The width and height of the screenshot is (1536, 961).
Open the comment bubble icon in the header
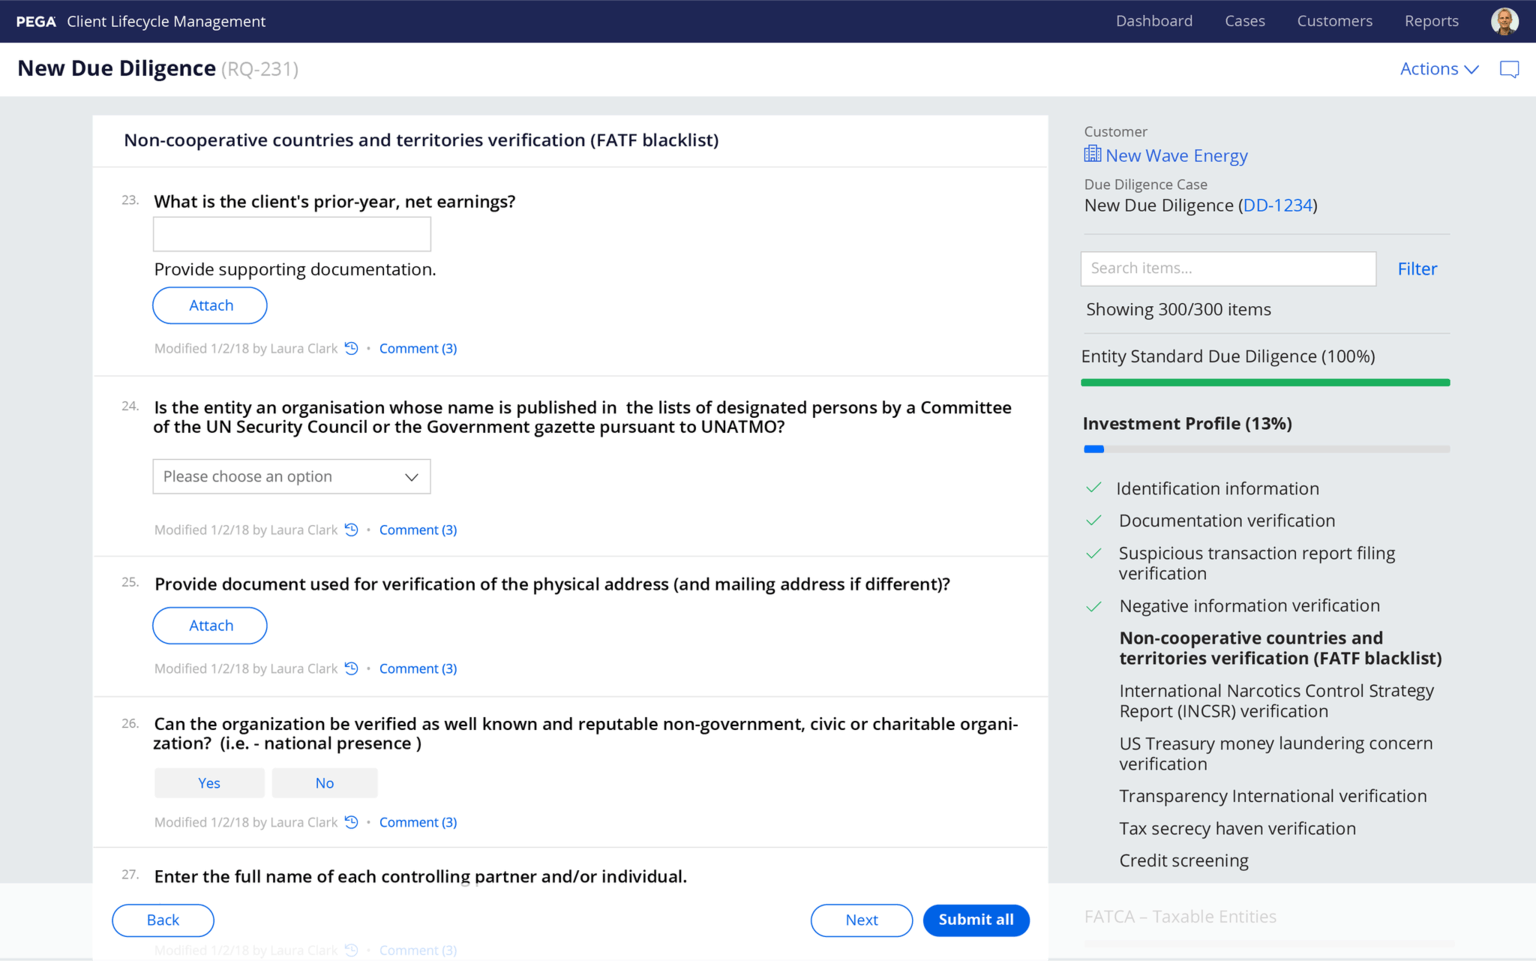[1509, 69]
